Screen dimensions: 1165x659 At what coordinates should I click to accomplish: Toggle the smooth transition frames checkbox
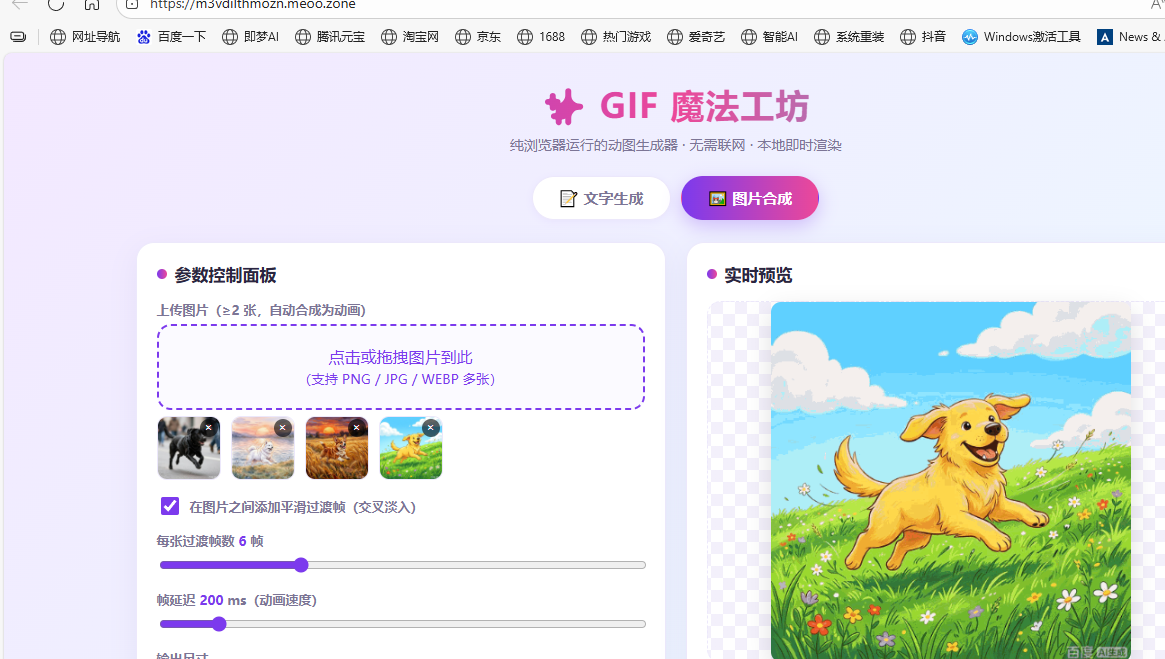pos(169,506)
